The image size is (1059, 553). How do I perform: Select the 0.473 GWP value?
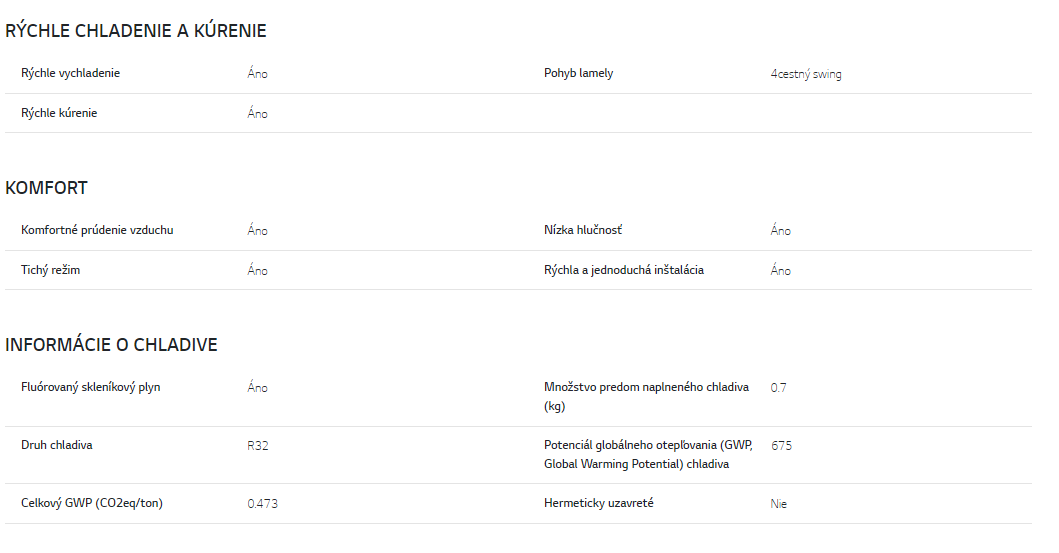tap(263, 504)
